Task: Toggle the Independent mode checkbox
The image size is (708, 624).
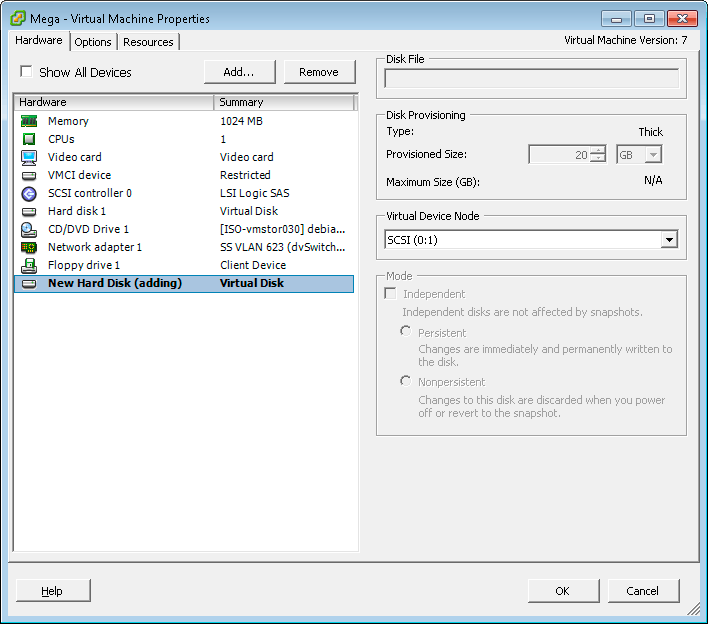Action: (x=390, y=294)
